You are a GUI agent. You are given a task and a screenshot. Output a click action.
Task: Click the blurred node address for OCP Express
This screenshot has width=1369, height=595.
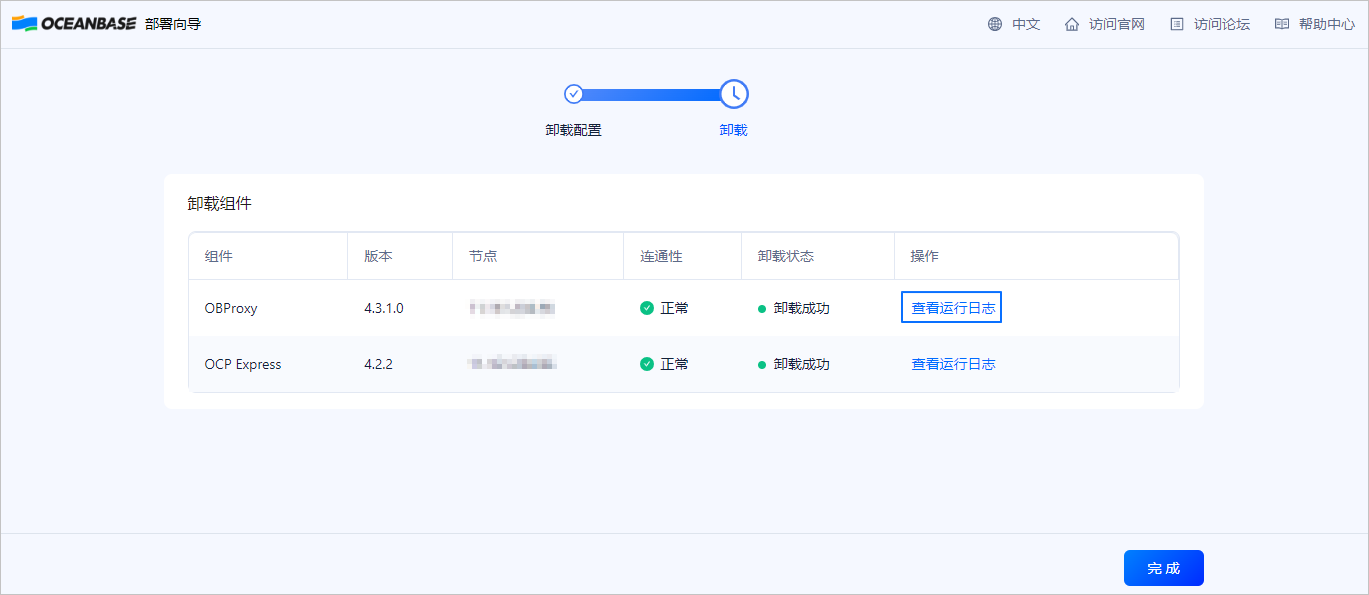tap(512, 364)
